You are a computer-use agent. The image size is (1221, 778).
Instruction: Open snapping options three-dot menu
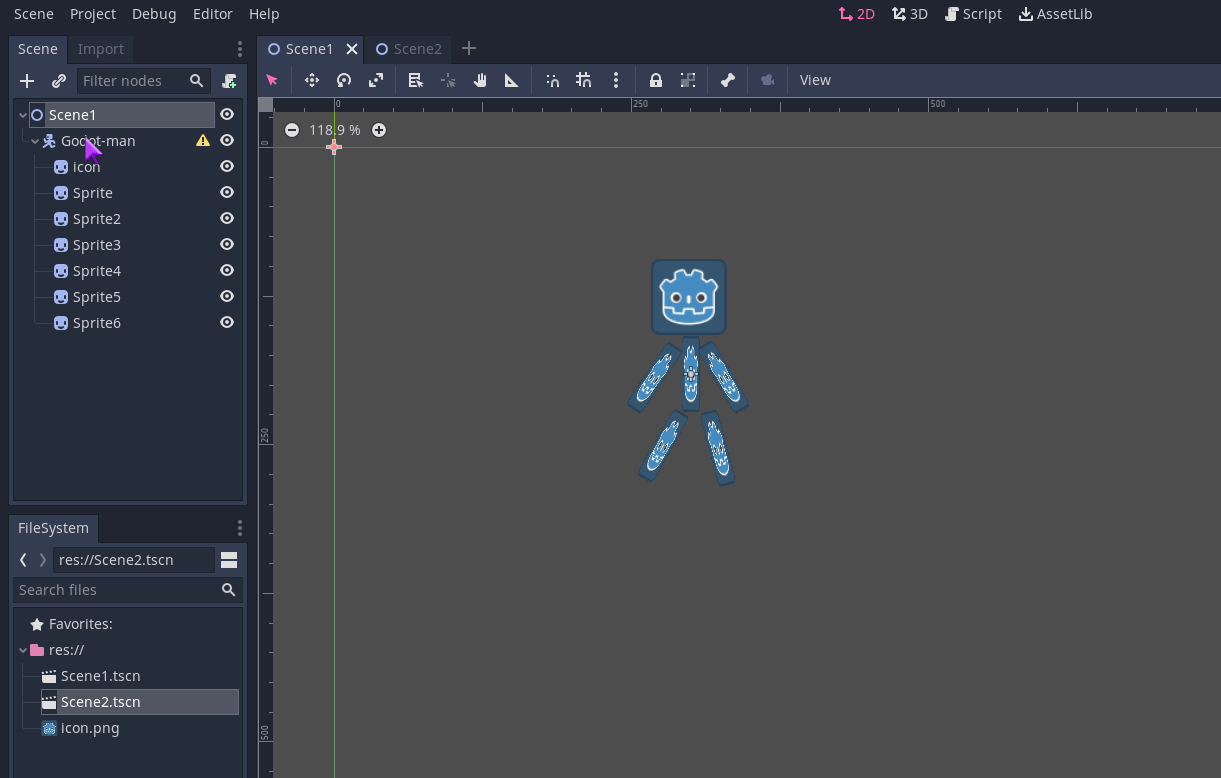pos(616,80)
